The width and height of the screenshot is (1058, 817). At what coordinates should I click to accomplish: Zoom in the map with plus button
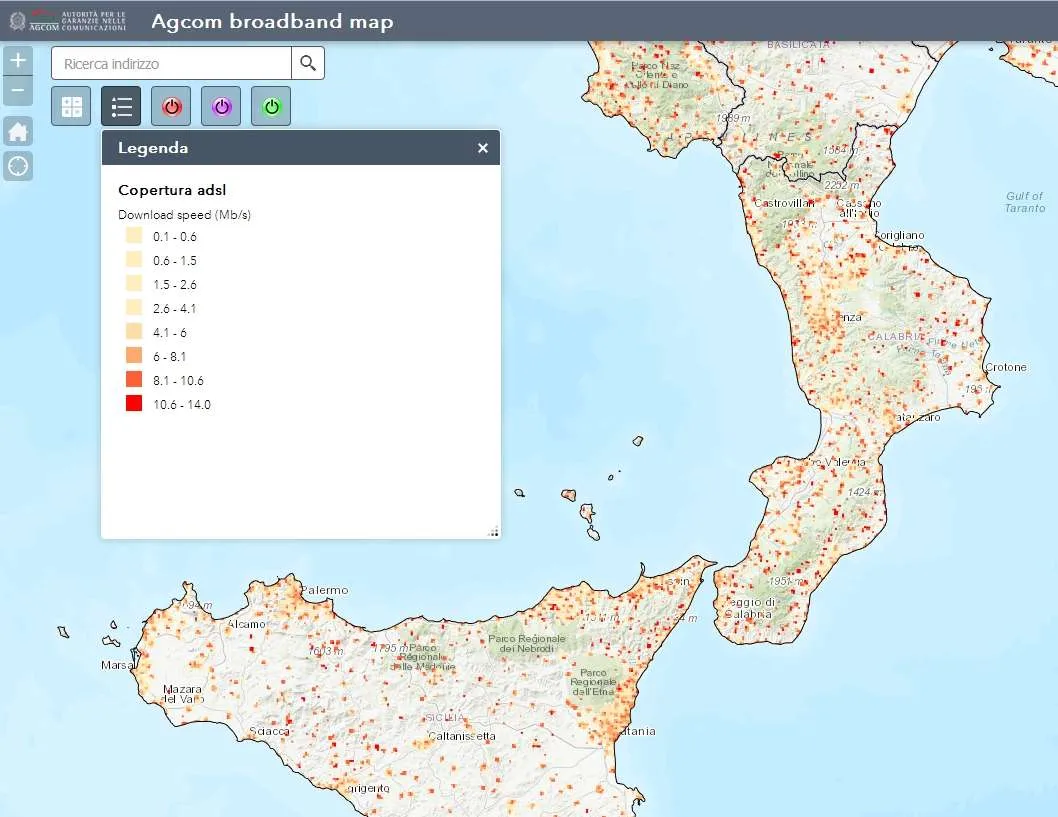(x=18, y=61)
